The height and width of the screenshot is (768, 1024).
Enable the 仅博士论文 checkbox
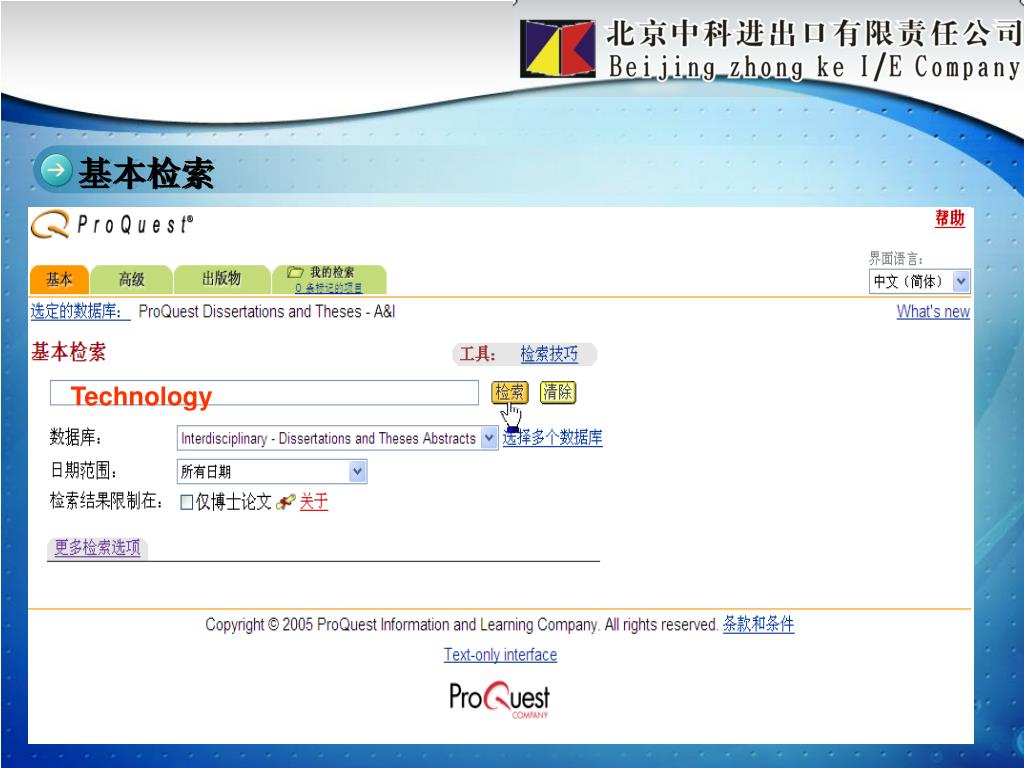pos(186,502)
